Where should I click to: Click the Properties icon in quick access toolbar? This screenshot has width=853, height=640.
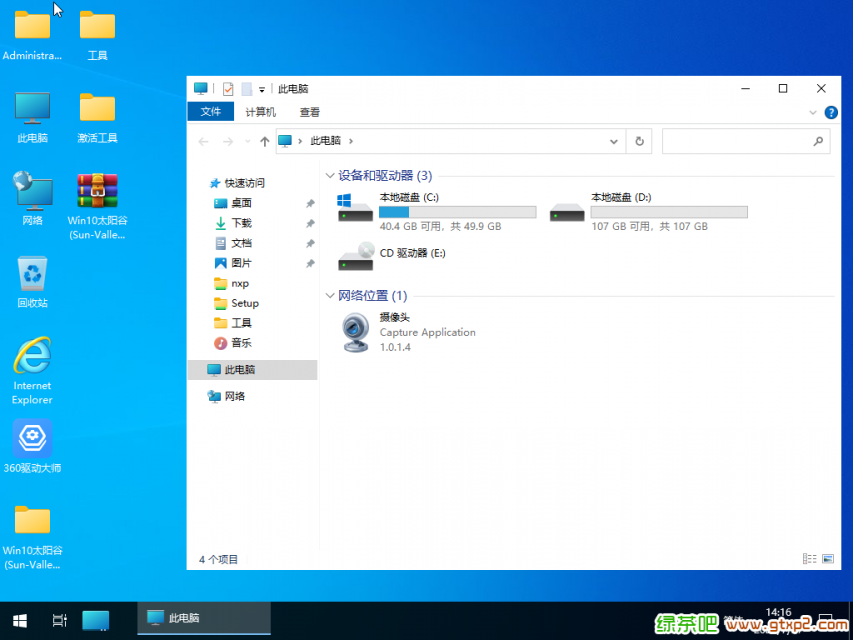(228, 89)
